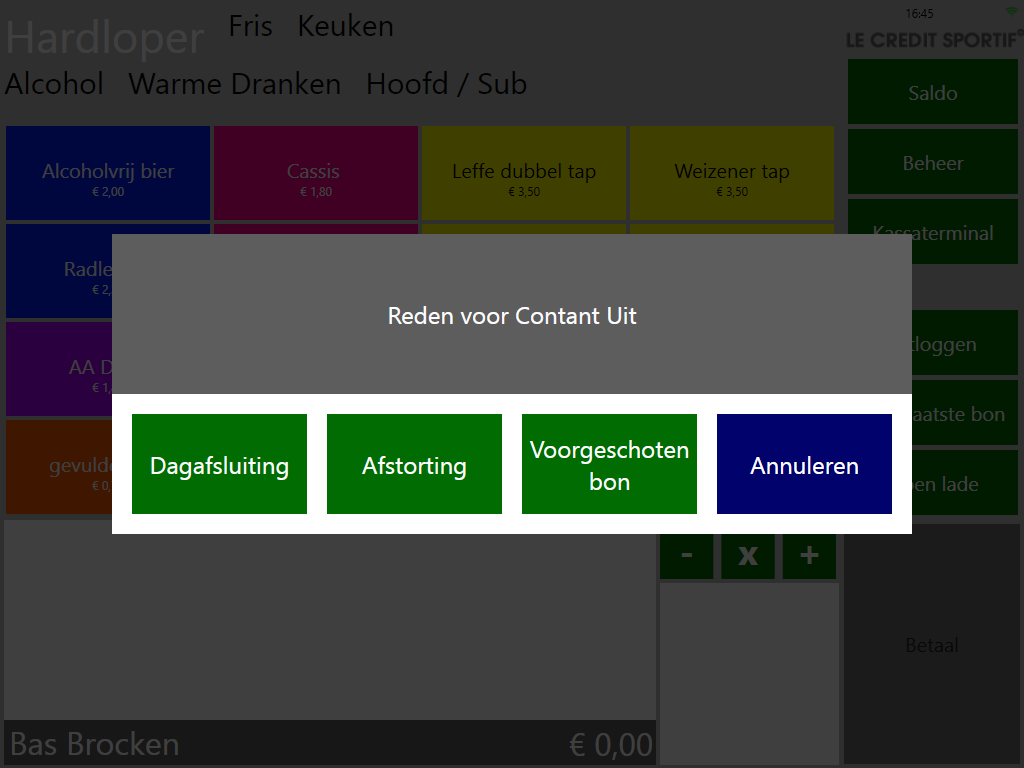The height and width of the screenshot is (768, 1024).
Task: Open the Fris category tab
Action: 251,27
